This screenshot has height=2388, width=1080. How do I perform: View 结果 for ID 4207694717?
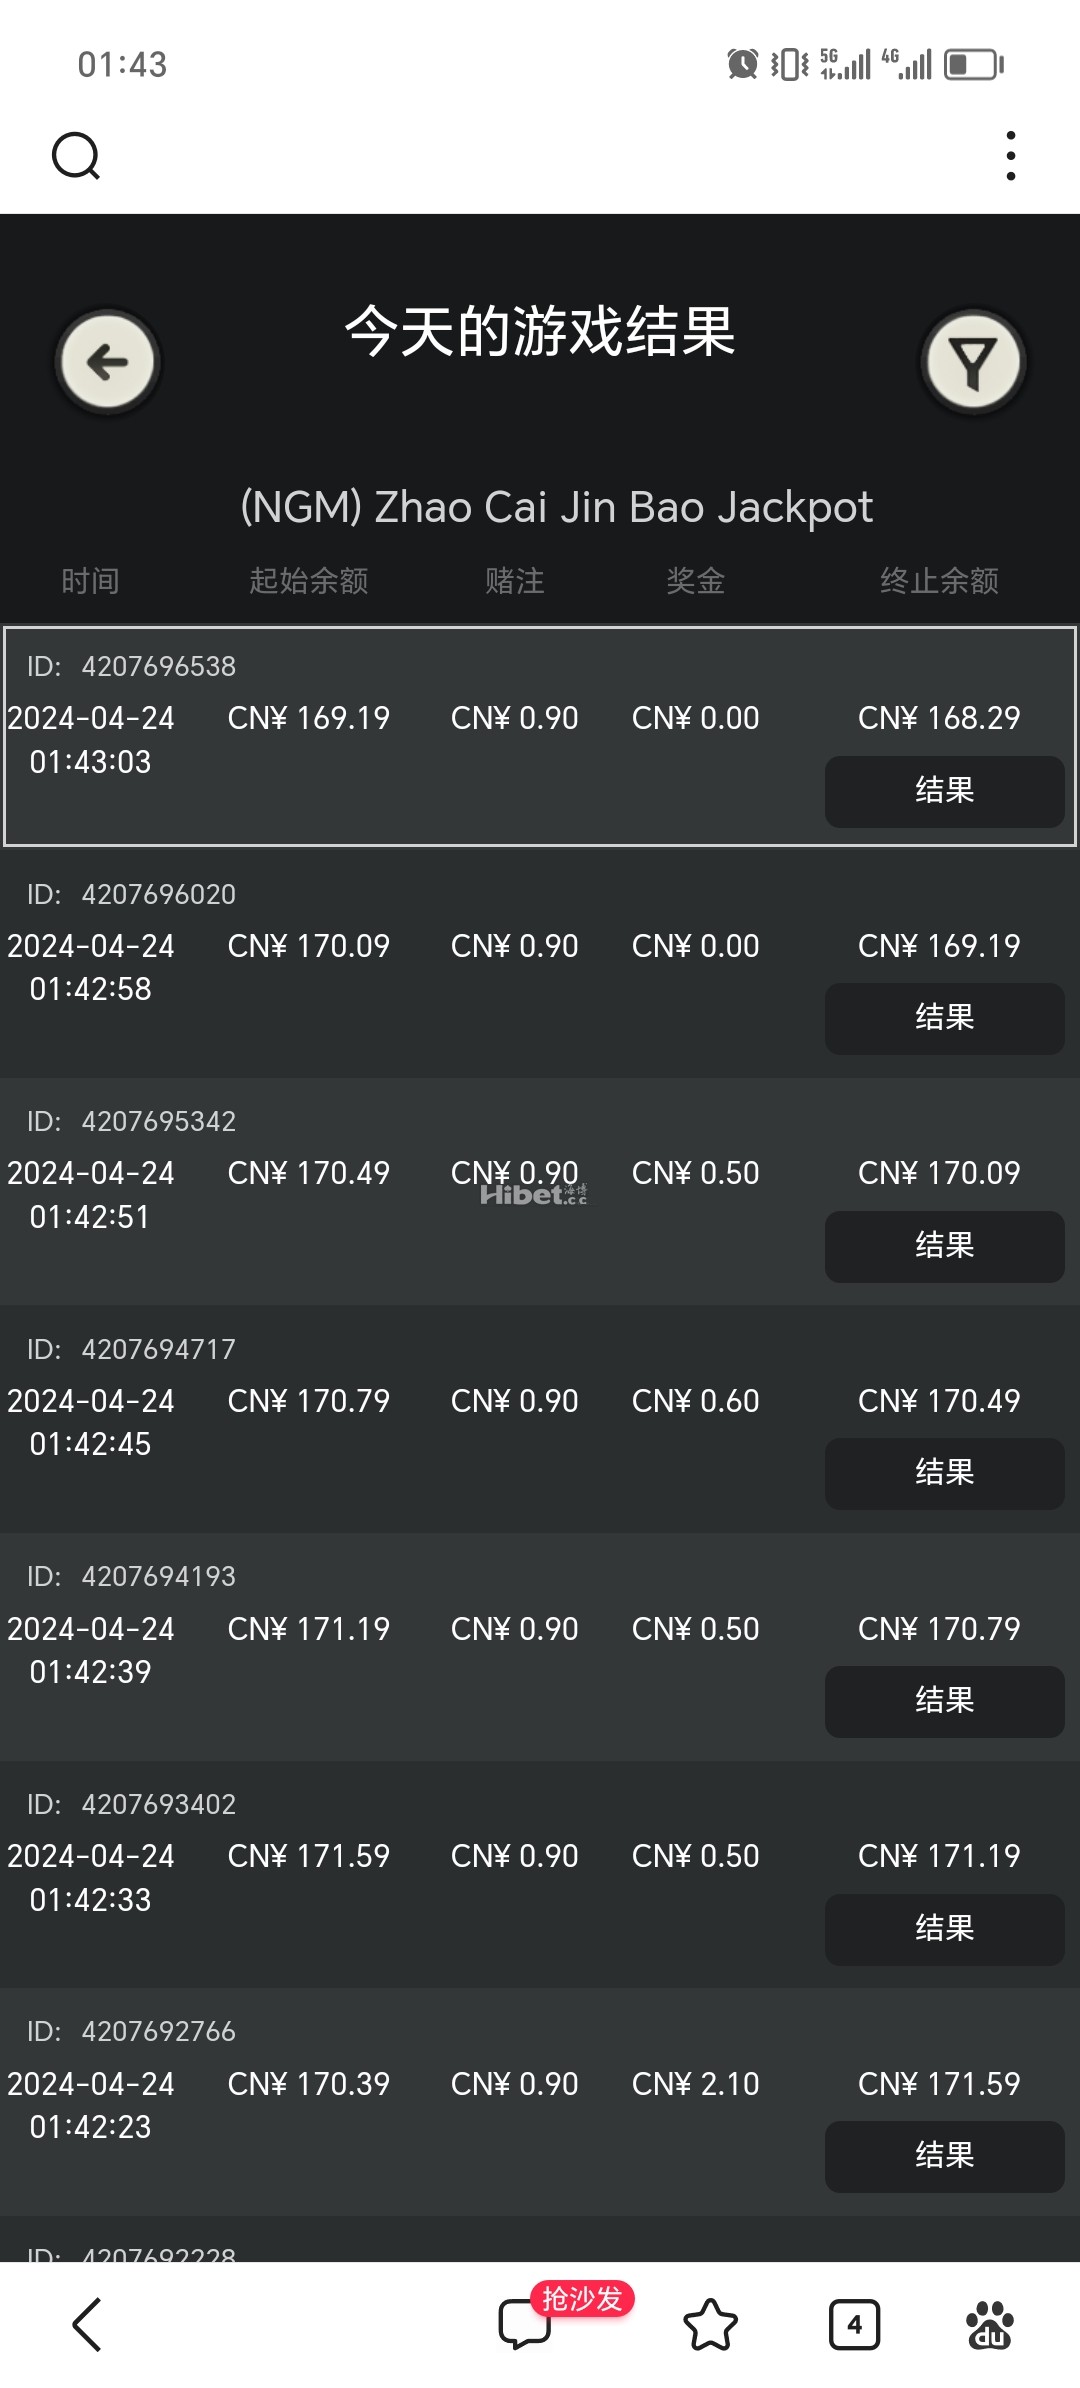point(944,1473)
